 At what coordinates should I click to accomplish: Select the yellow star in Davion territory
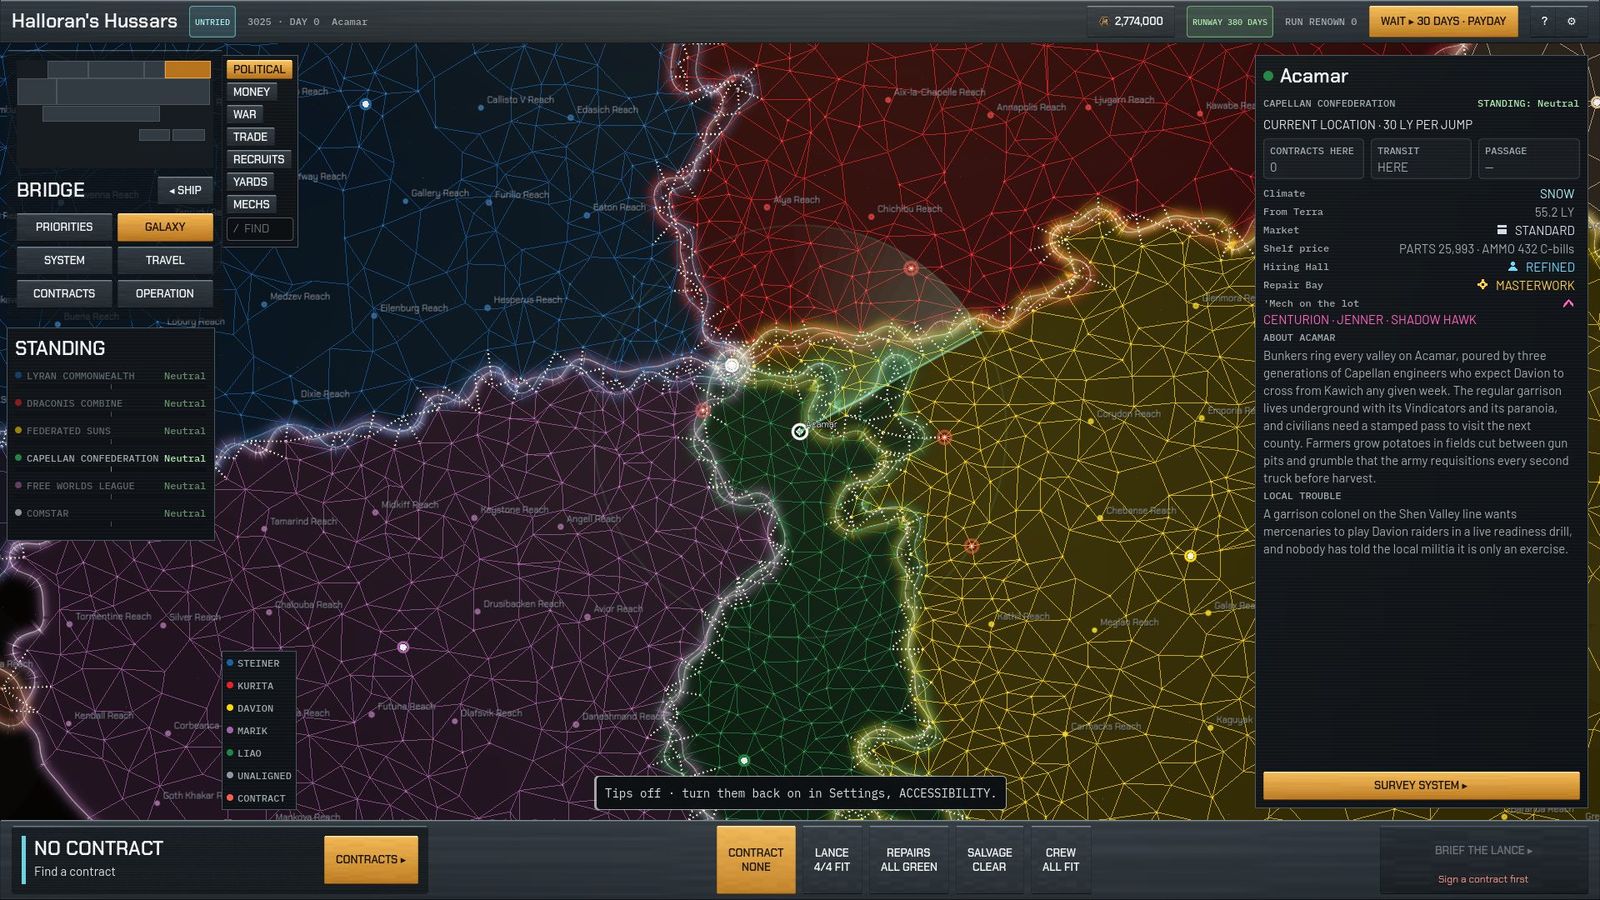1190,556
